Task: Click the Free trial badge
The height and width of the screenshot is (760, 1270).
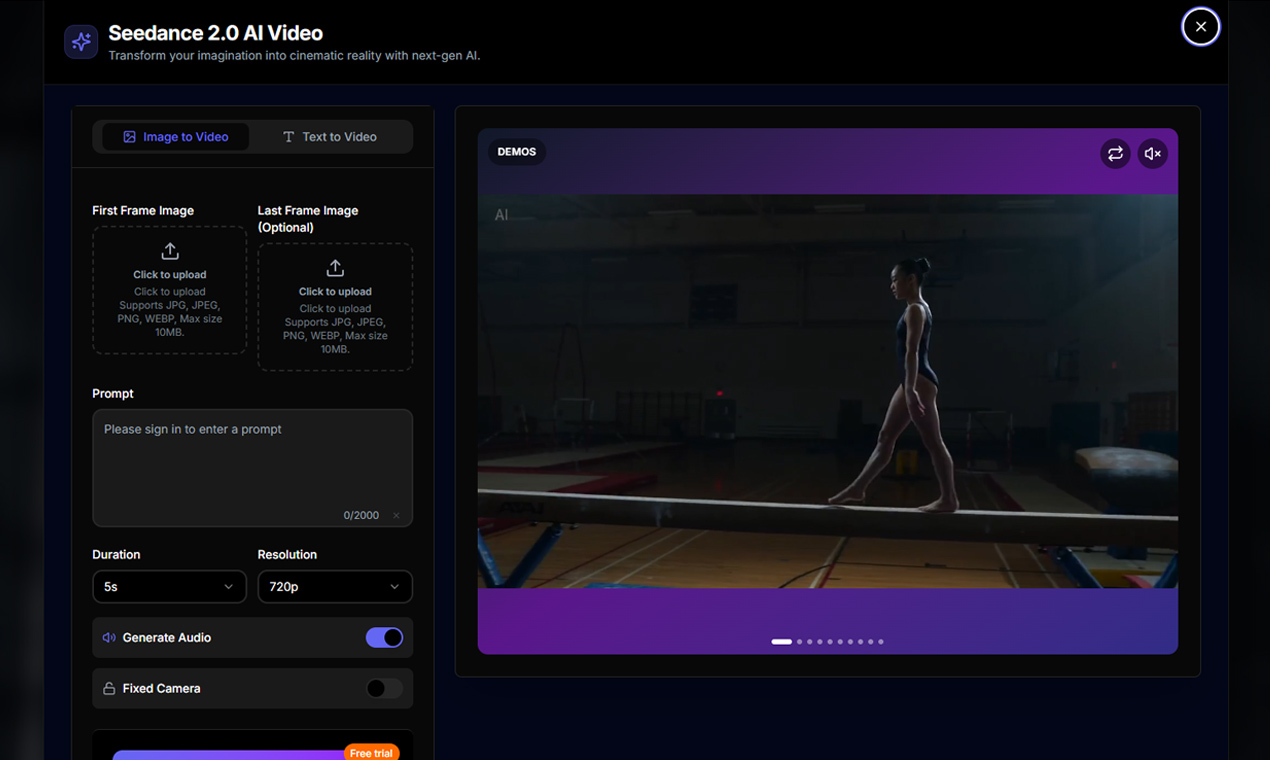Action: coord(371,752)
